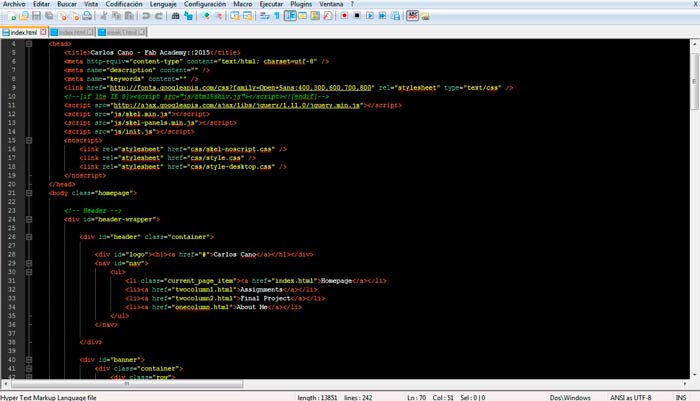Click the Save All toolbar icon
Screen dimensions: 700x401
(x=49, y=17)
